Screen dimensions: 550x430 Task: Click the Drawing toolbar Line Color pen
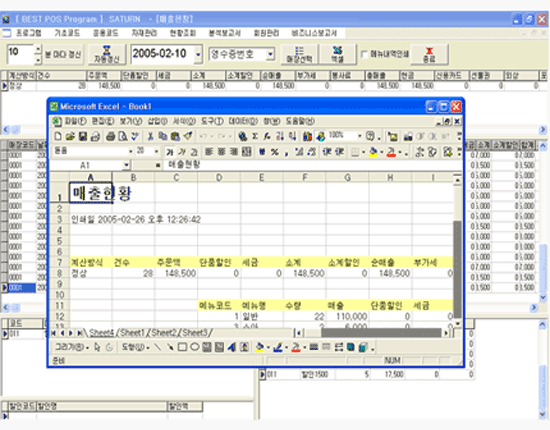click(x=277, y=348)
